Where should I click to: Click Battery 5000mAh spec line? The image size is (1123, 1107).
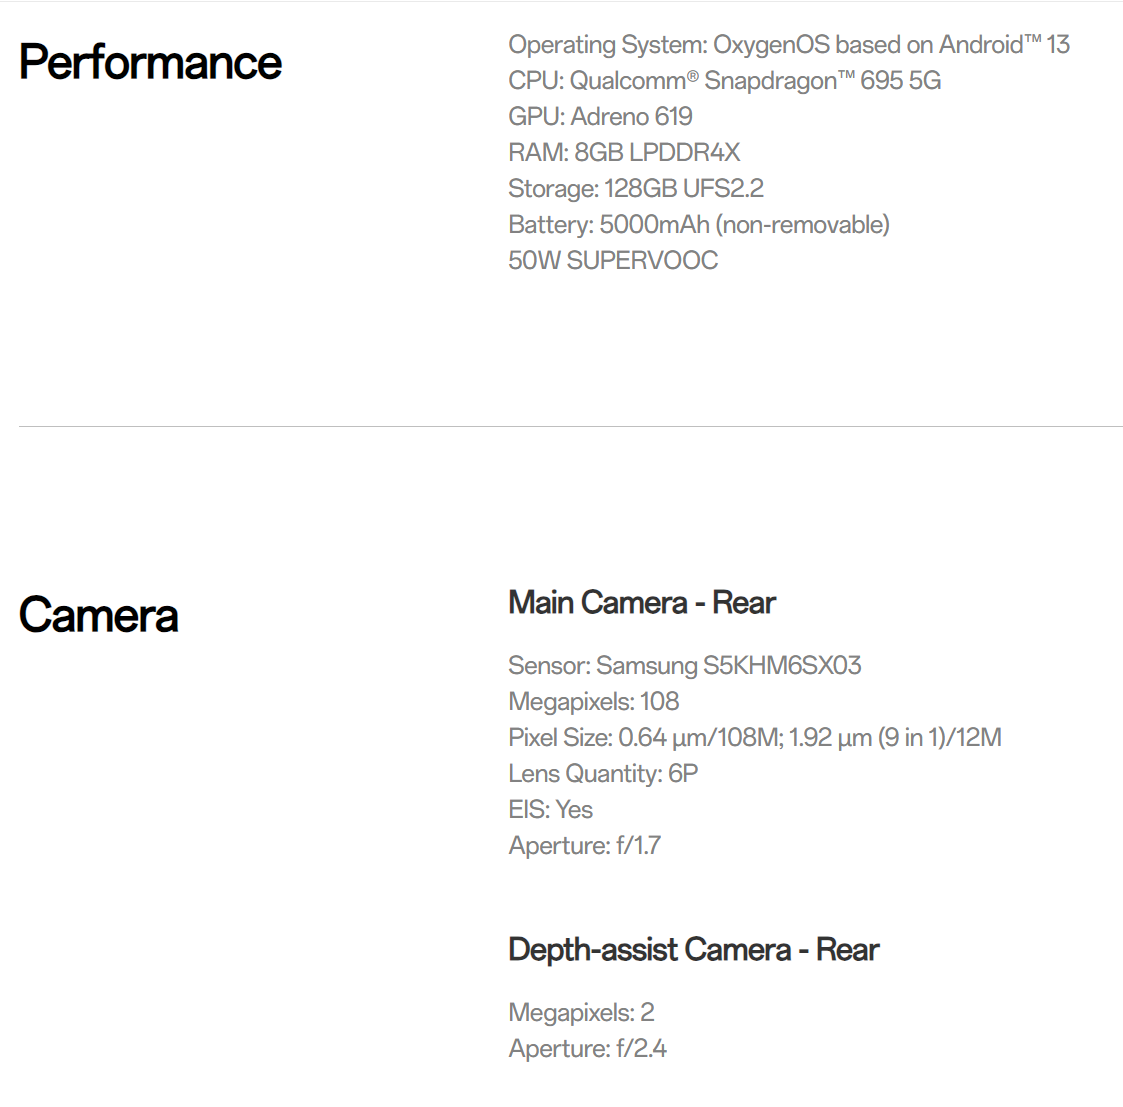698,224
